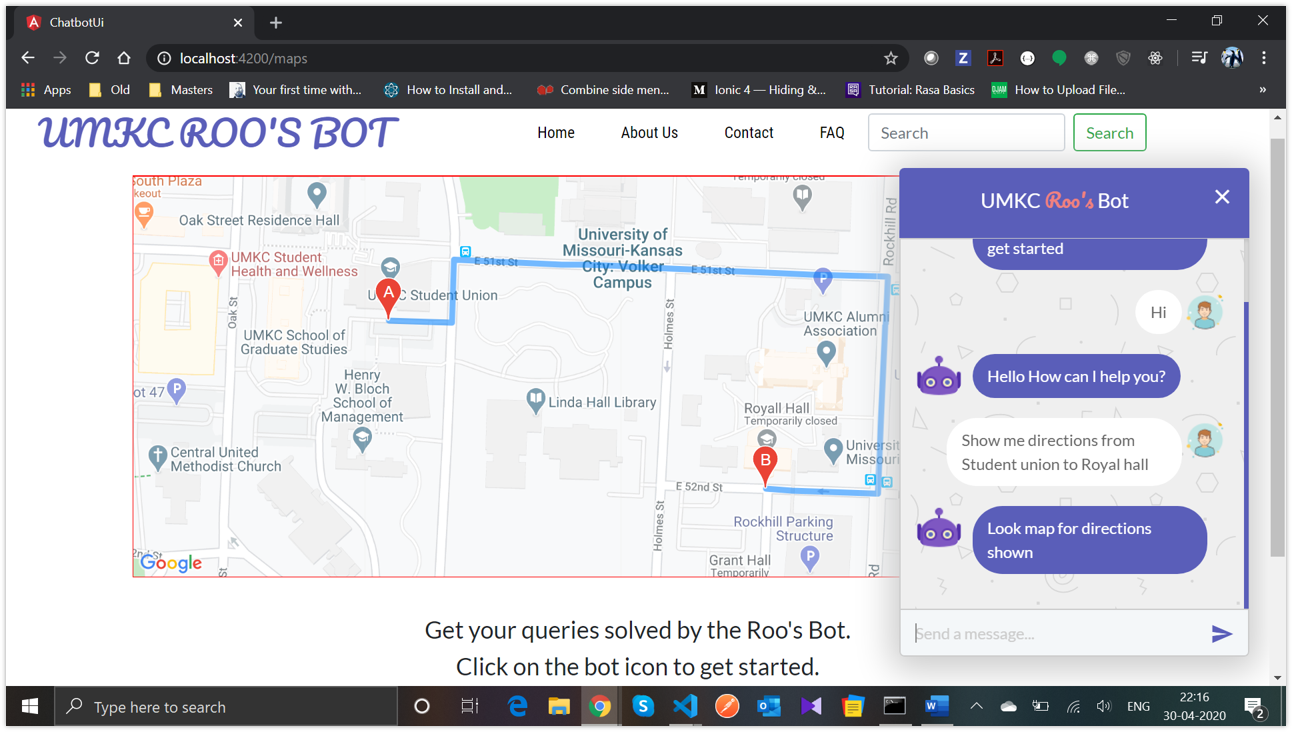Open the Windows Start menu
This screenshot has width=1292, height=732.
coord(30,707)
